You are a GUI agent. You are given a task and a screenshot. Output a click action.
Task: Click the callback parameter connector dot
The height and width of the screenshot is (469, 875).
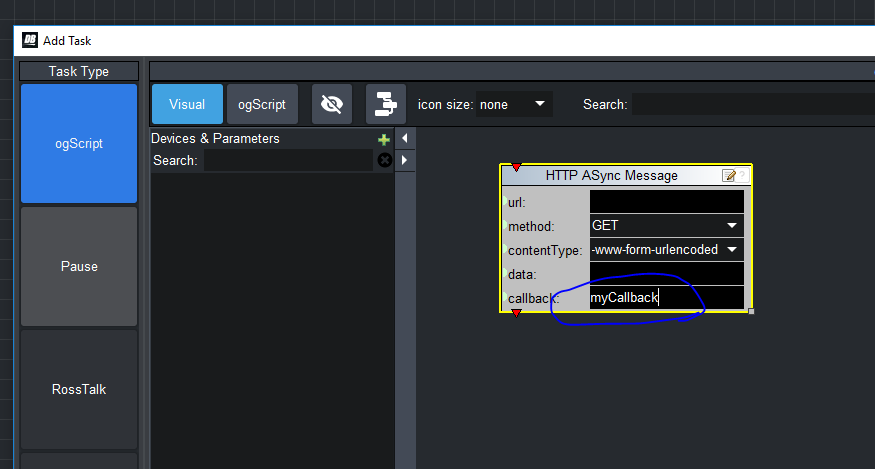click(x=504, y=296)
